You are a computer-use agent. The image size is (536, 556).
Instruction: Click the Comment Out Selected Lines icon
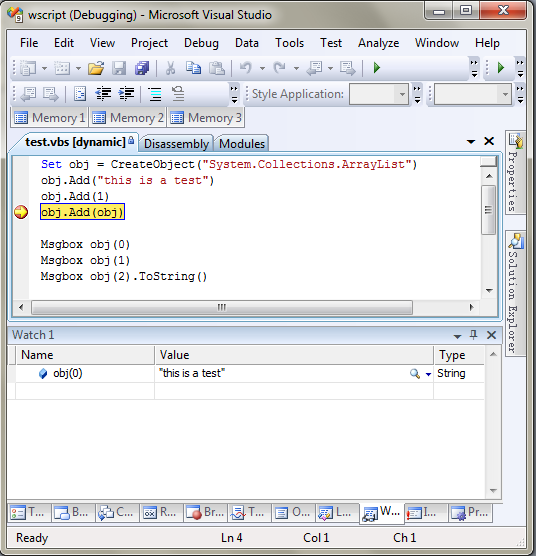(x=155, y=94)
